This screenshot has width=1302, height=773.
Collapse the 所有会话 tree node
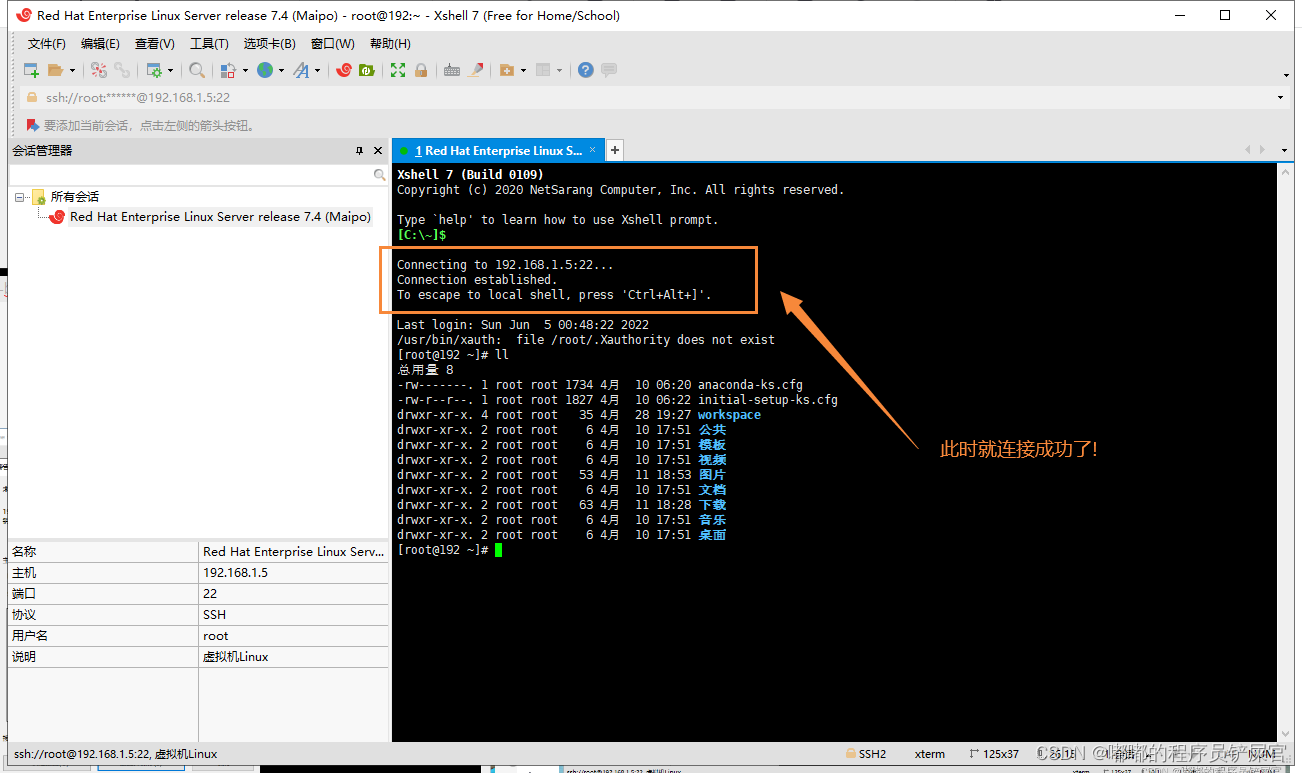(x=19, y=197)
